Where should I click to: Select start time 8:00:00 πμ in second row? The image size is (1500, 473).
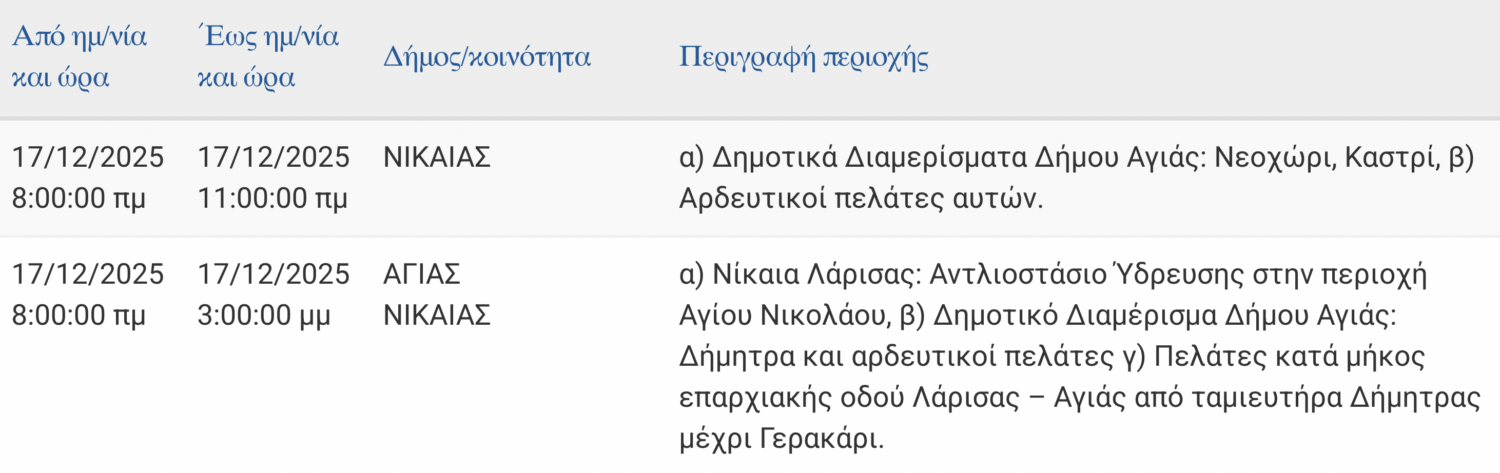coord(79,315)
